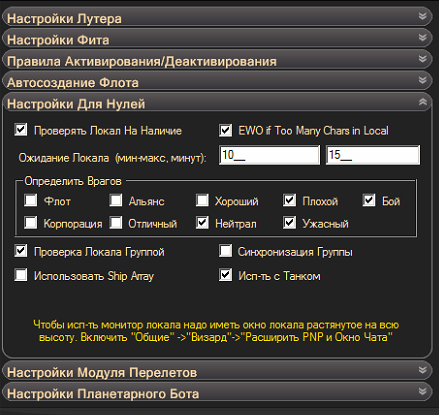Tick the Хороший standing checkbox

tap(202, 200)
